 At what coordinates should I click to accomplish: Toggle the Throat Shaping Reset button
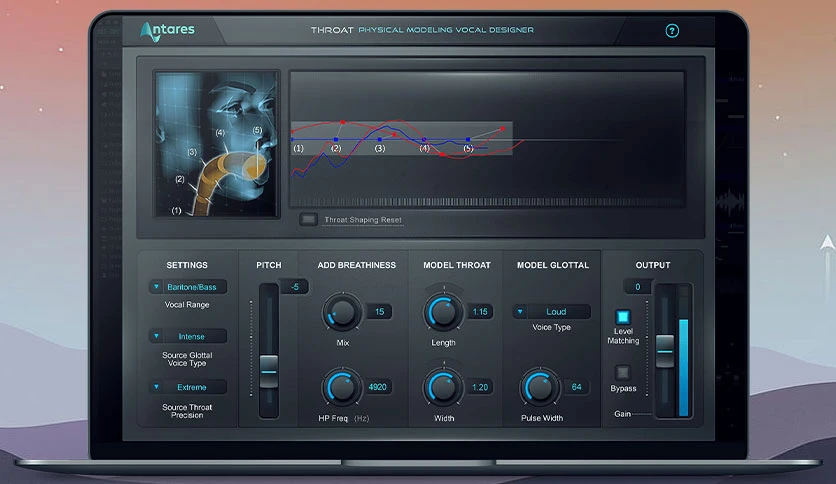coord(308,219)
